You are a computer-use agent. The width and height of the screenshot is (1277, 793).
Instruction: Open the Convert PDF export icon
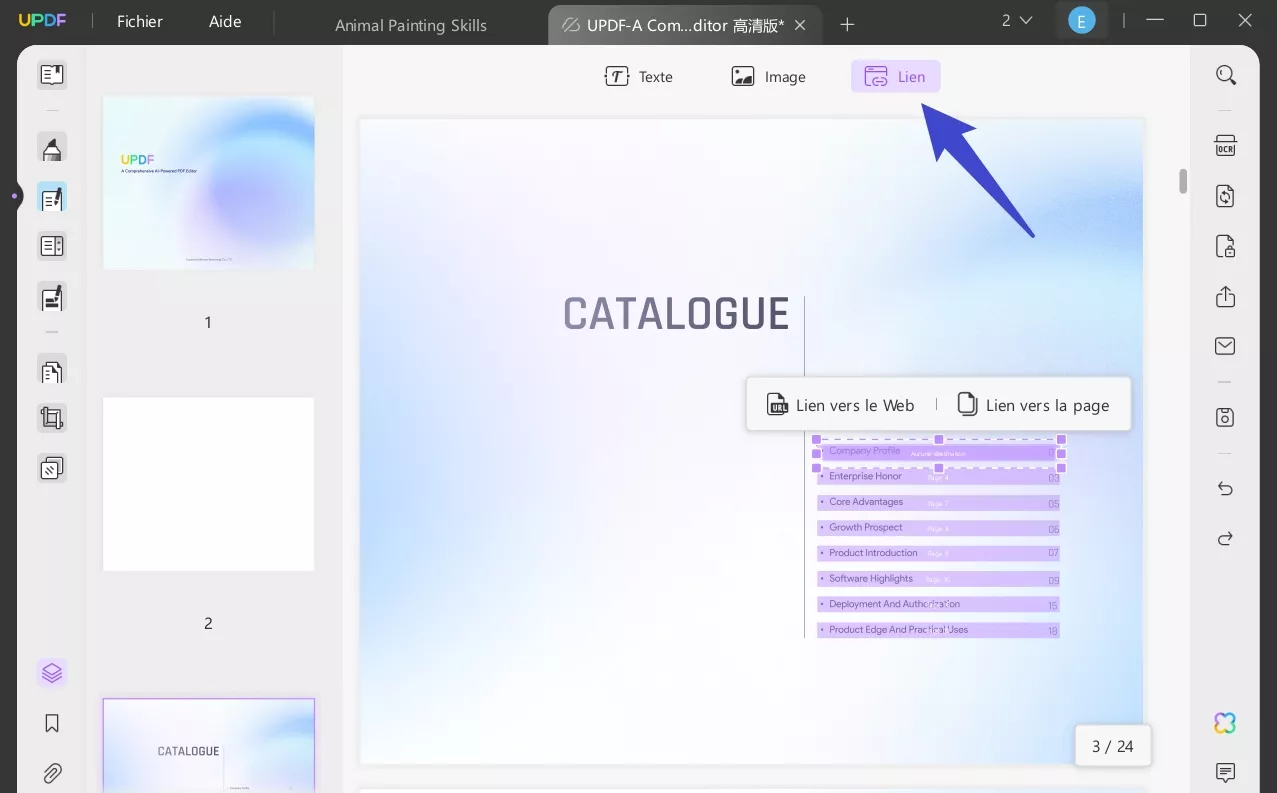1225,196
